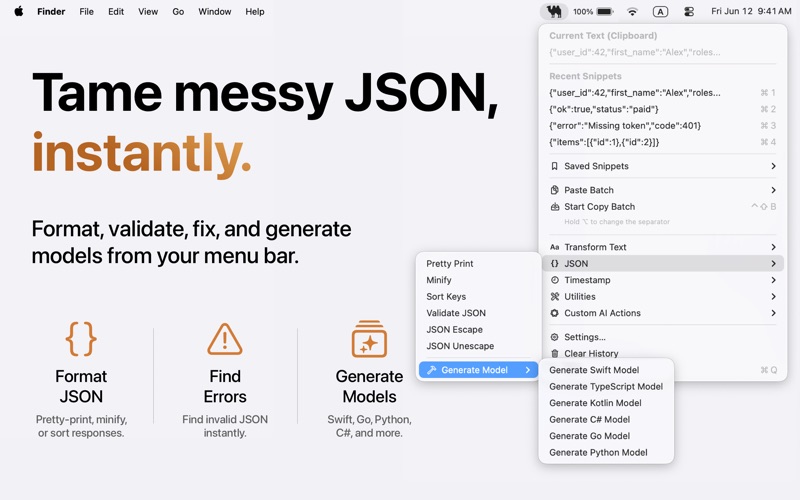Click the battery status icon
Image resolution: width=800 pixels, height=500 pixels.
pos(605,11)
